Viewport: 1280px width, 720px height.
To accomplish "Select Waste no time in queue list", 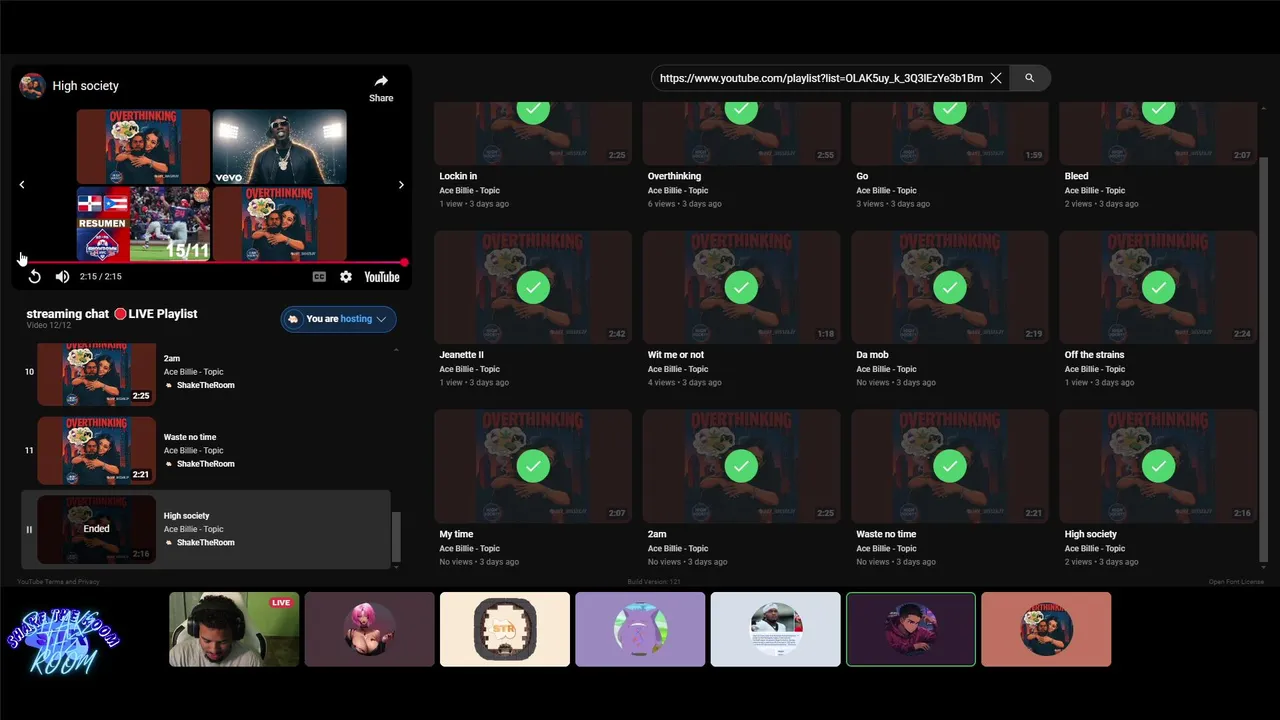I will click(x=206, y=450).
